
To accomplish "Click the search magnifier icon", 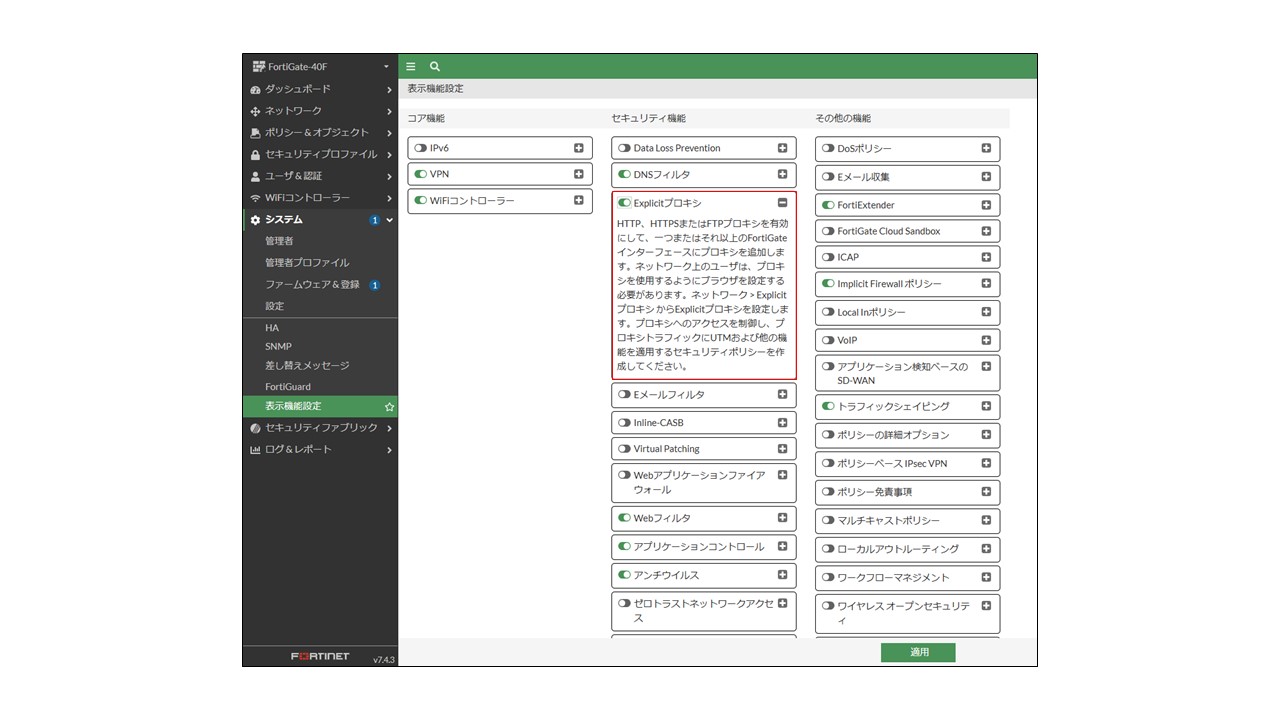I will pos(435,67).
